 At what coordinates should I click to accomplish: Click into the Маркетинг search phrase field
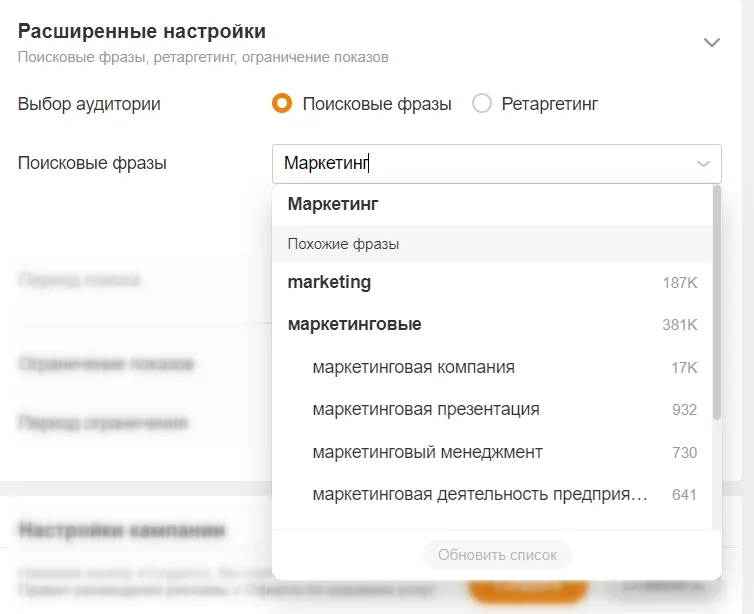pyautogui.click(x=480, y=163)
